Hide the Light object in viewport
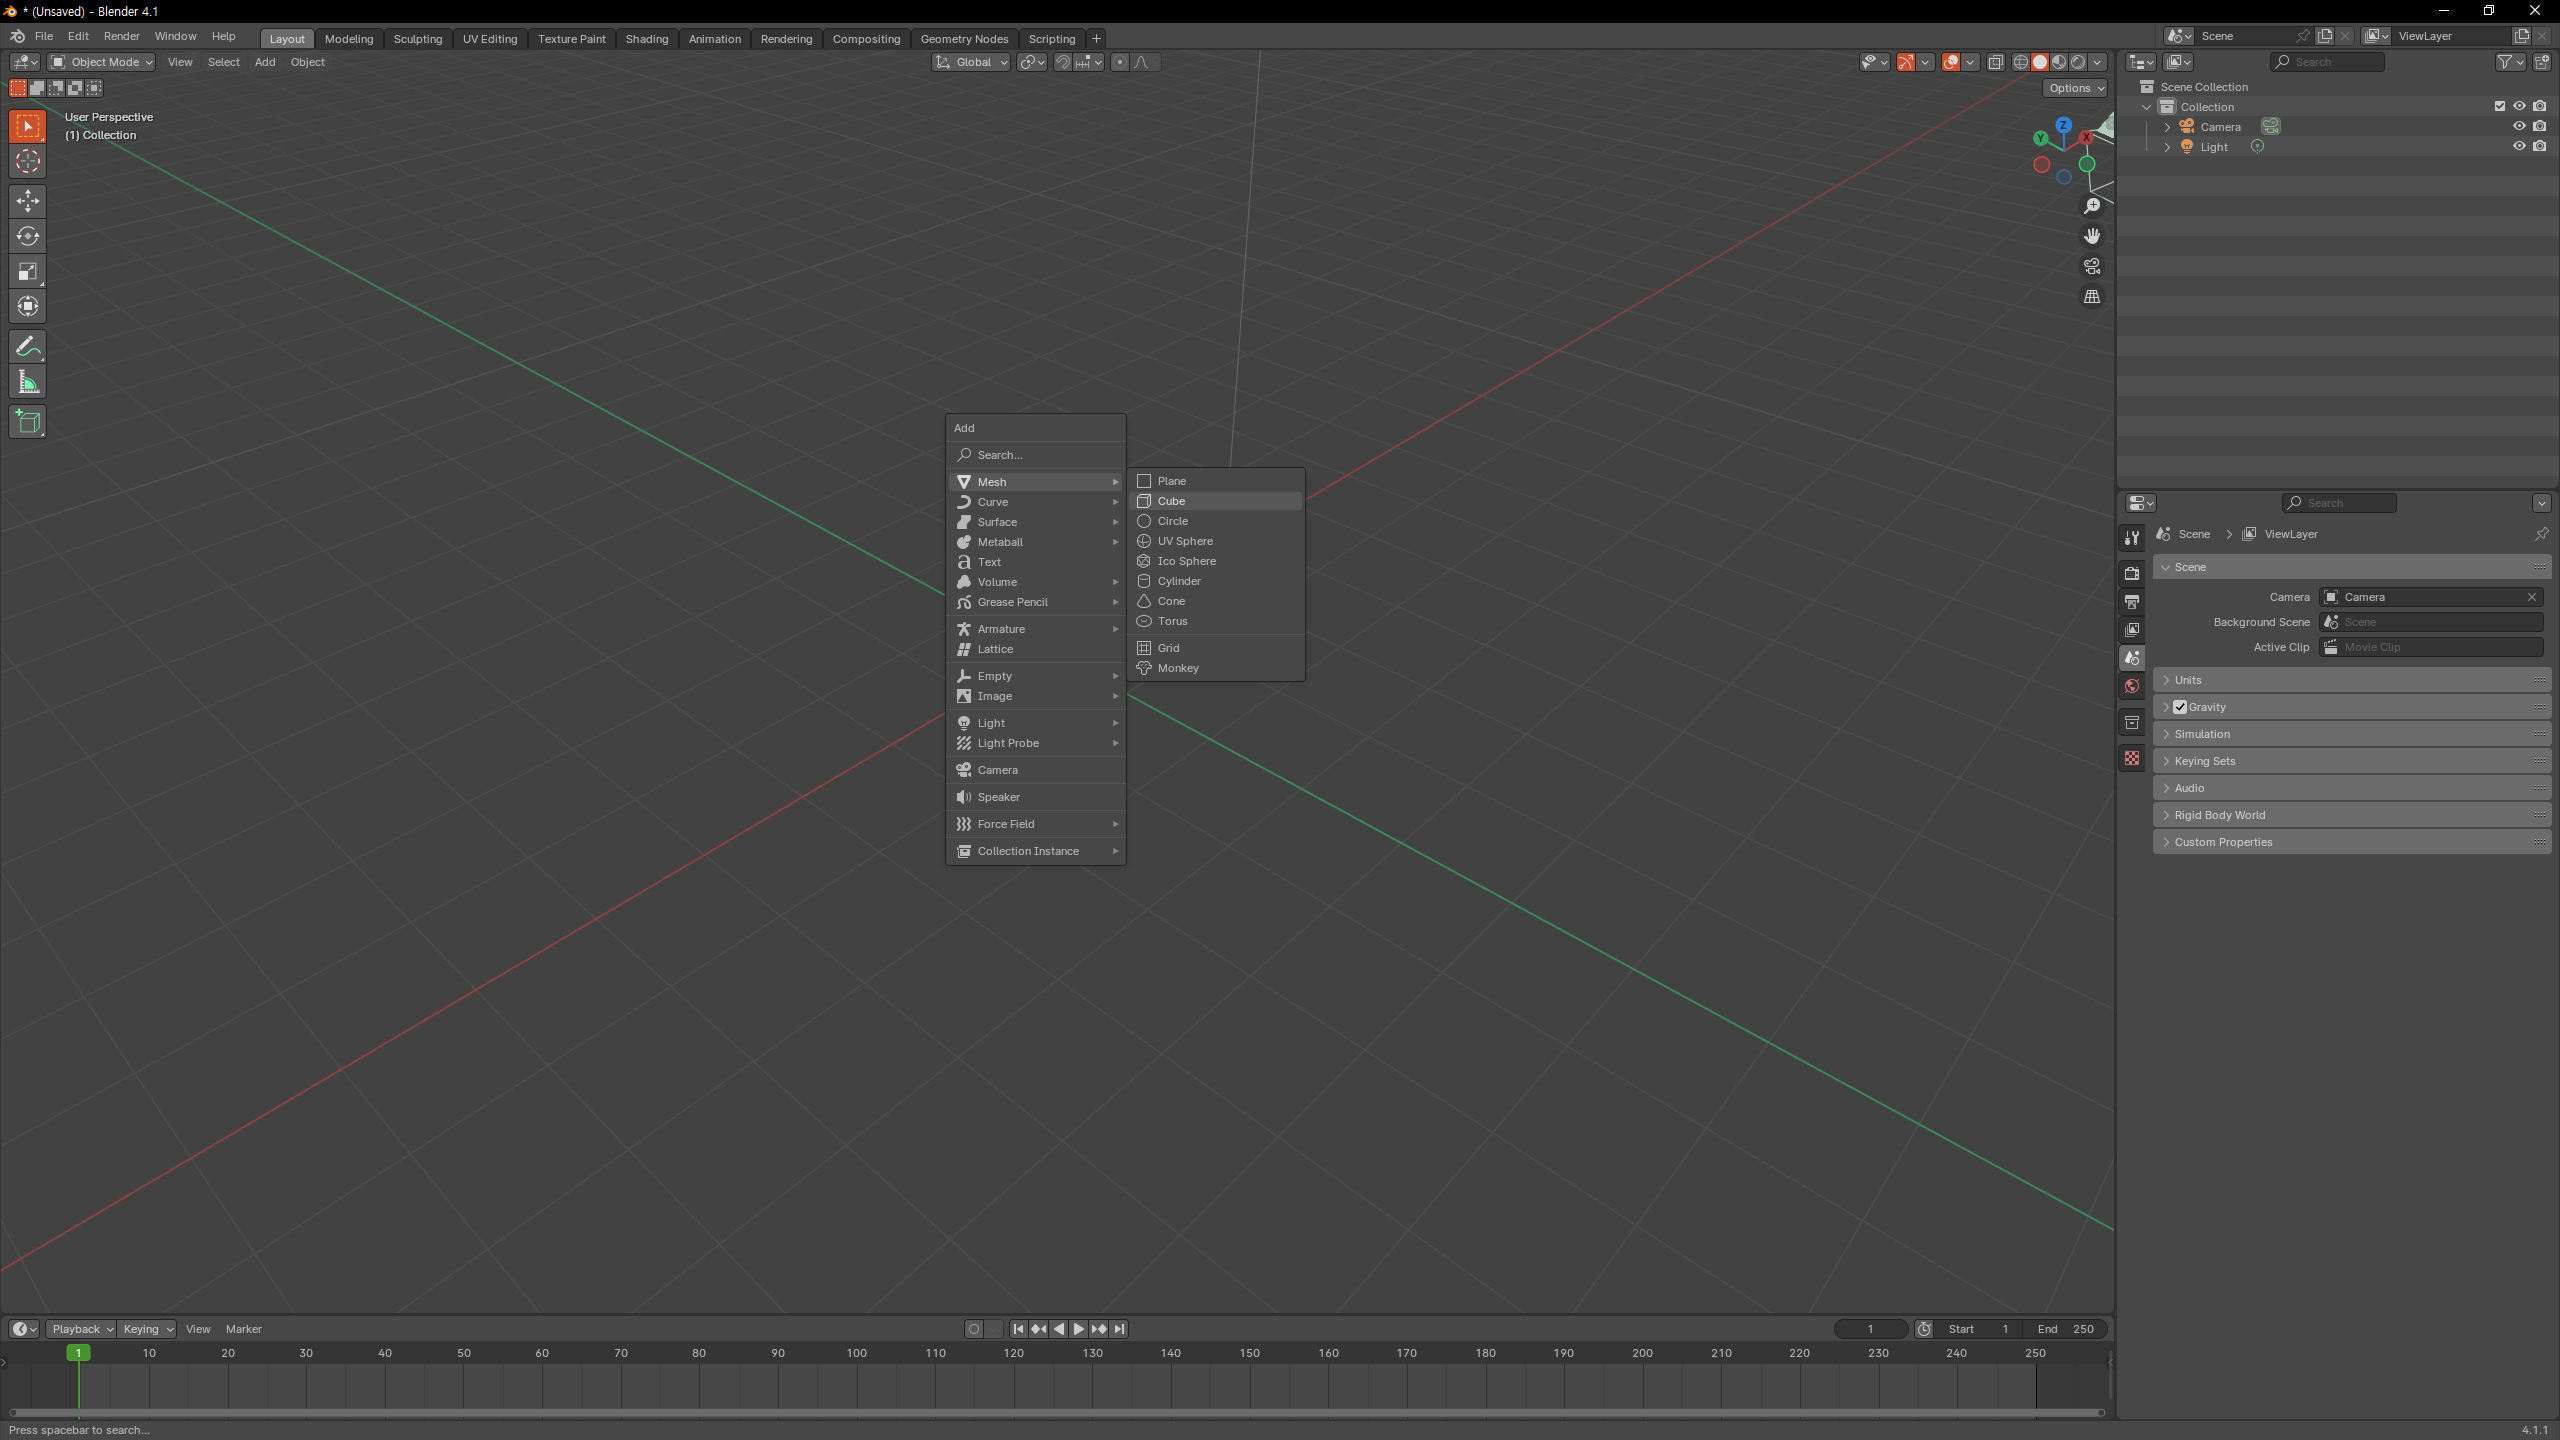The image size is (2560, 1440). coord(2519,146)
